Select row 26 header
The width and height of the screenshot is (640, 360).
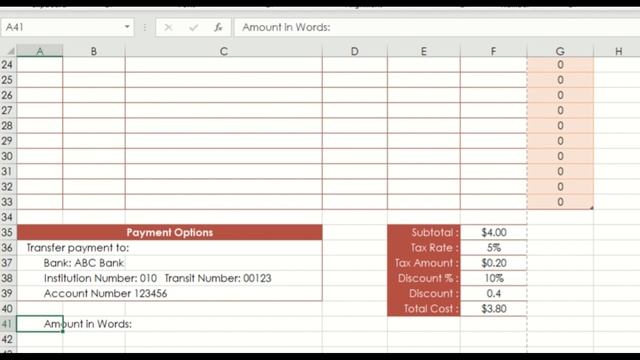(8, 95)
